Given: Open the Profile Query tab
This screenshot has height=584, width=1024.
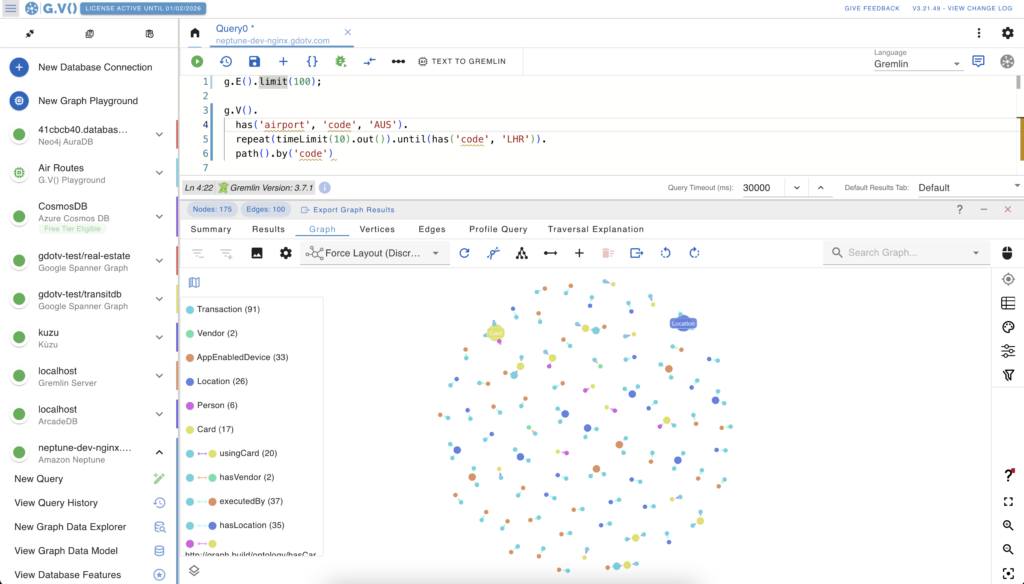Looking at the screenshot, I should [x=498, y=229].
